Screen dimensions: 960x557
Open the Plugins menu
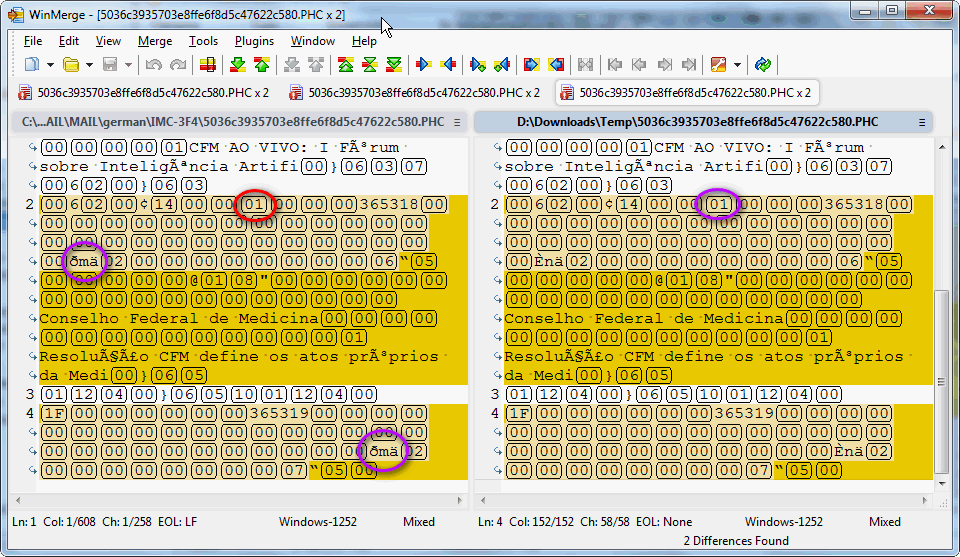(254, 41)
